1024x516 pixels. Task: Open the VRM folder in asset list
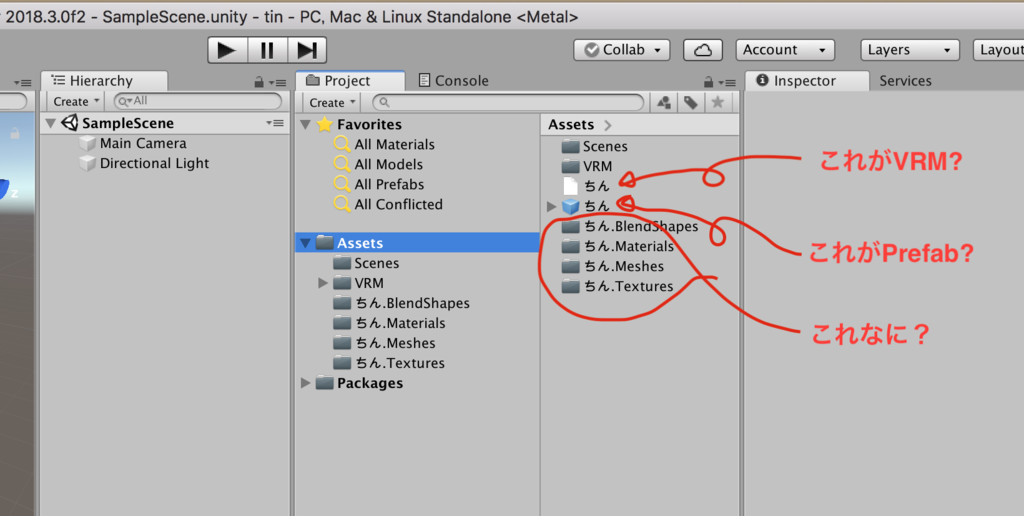coord(597,166)
